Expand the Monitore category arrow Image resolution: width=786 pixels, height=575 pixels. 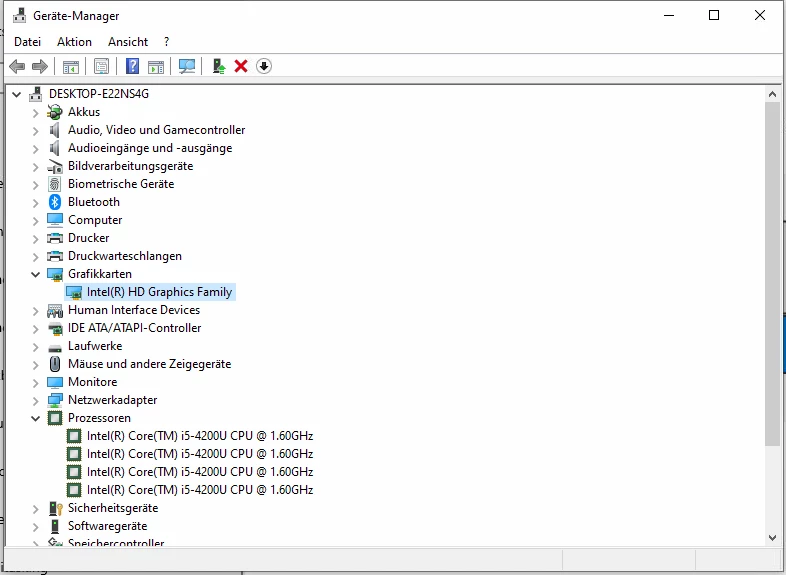click(x=35, y=383)
